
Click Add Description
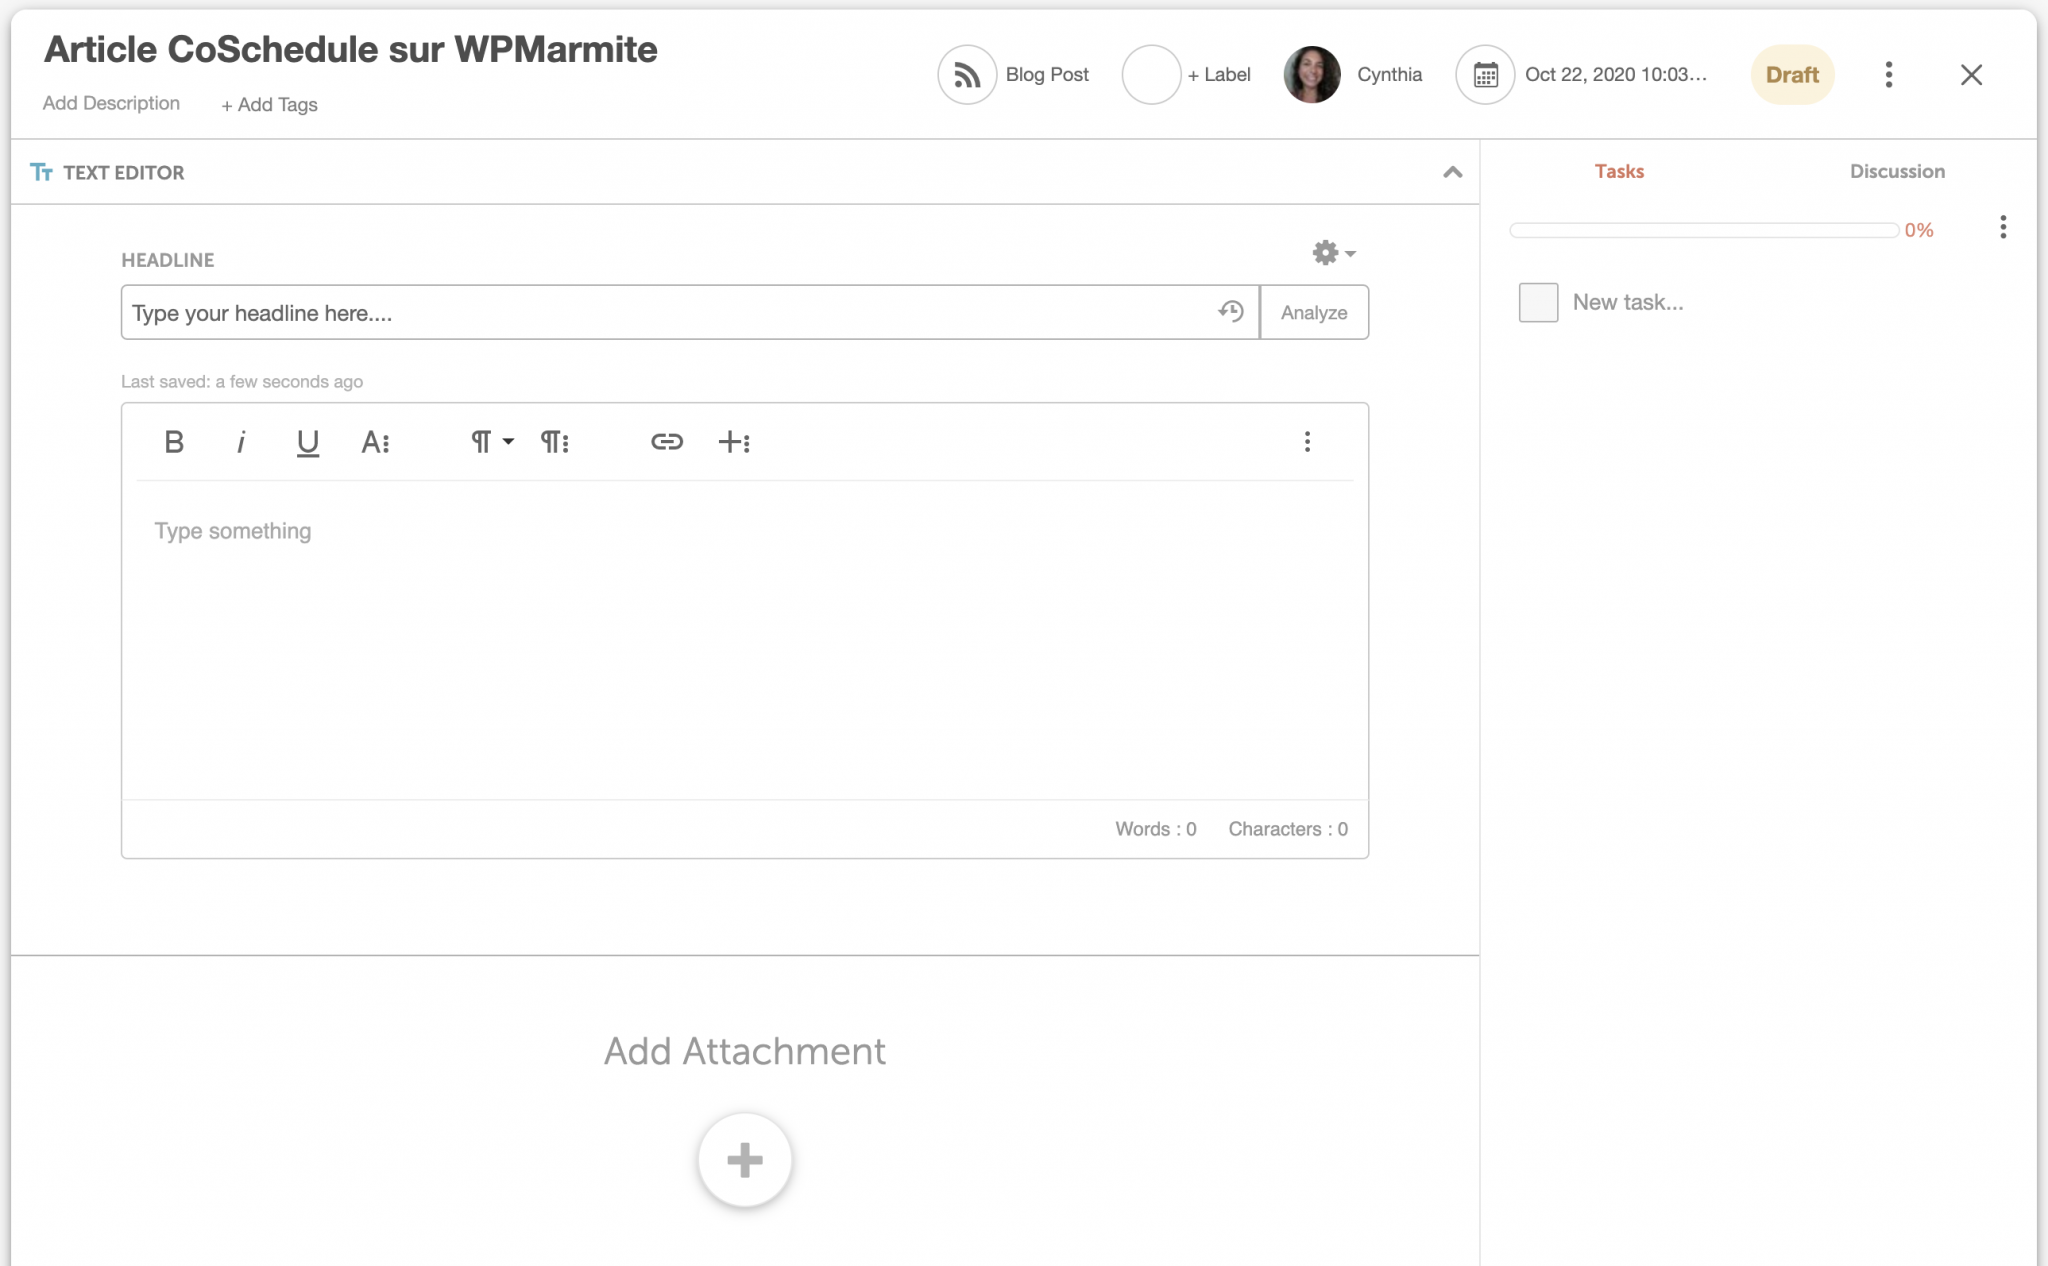111,103
